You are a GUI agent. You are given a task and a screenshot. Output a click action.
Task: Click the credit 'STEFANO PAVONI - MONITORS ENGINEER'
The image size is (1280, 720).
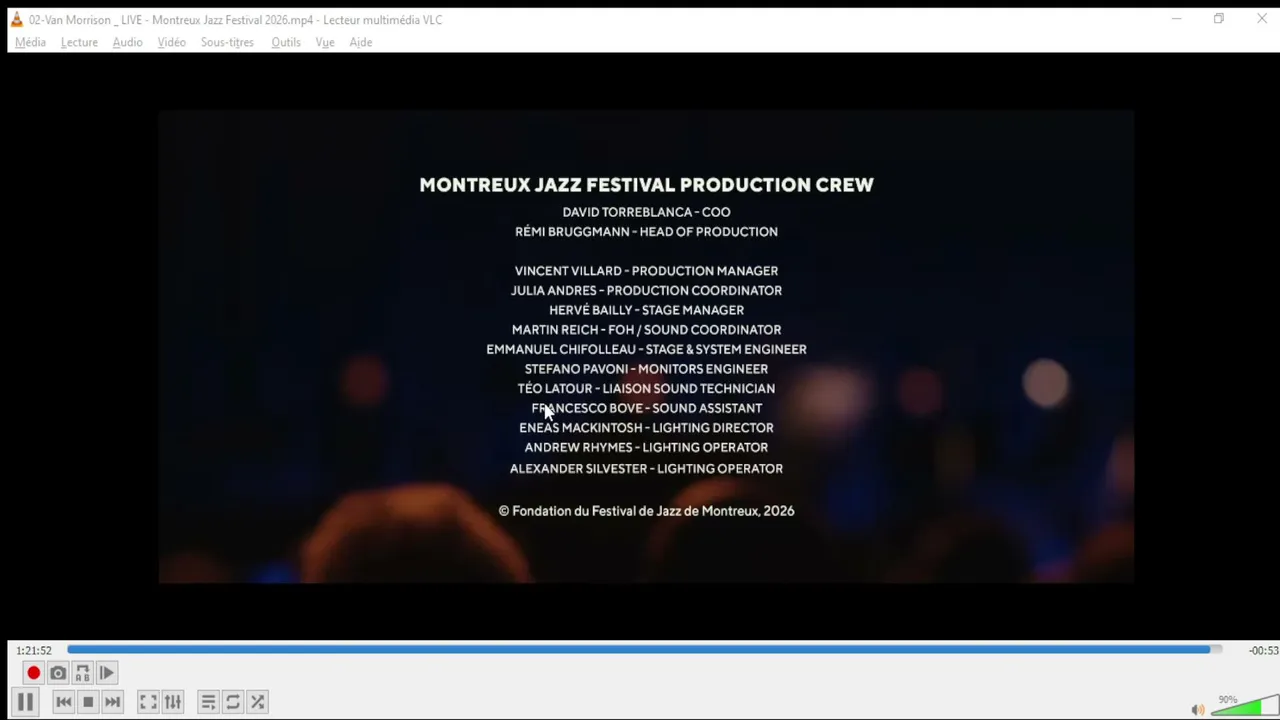pyautogui.click(x=646, y=369)
